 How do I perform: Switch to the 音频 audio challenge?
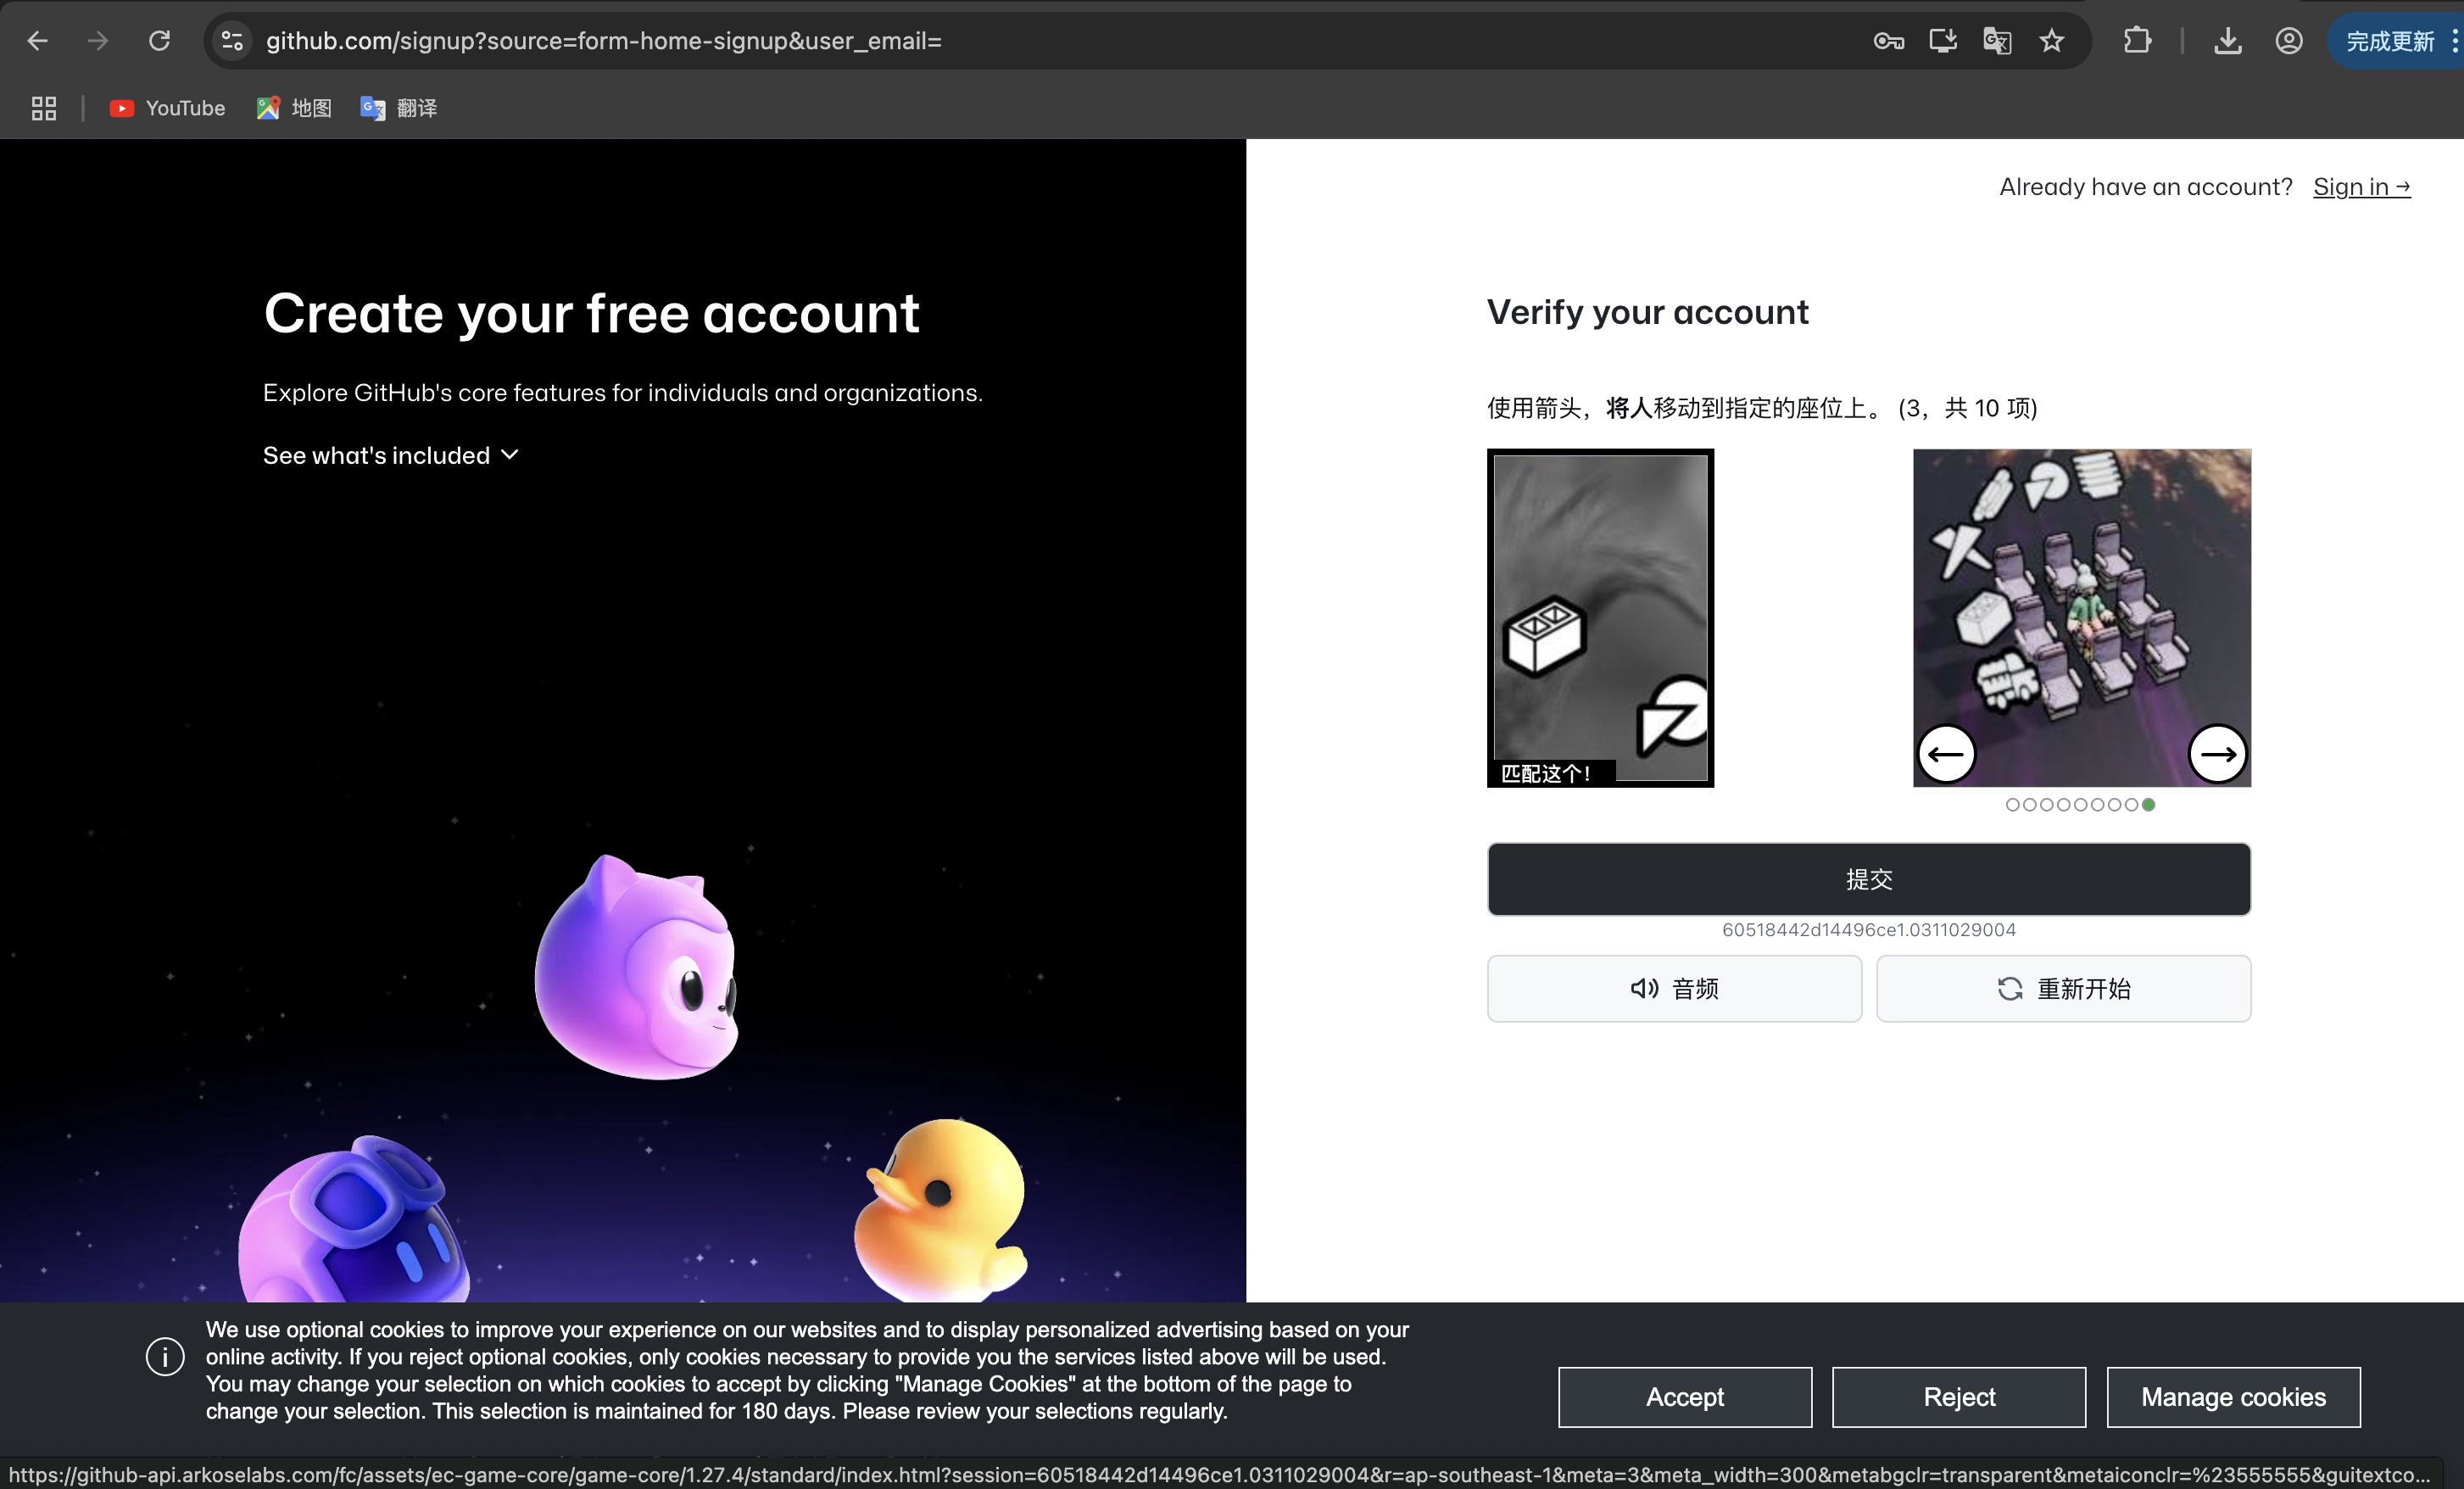[1674, 988]
